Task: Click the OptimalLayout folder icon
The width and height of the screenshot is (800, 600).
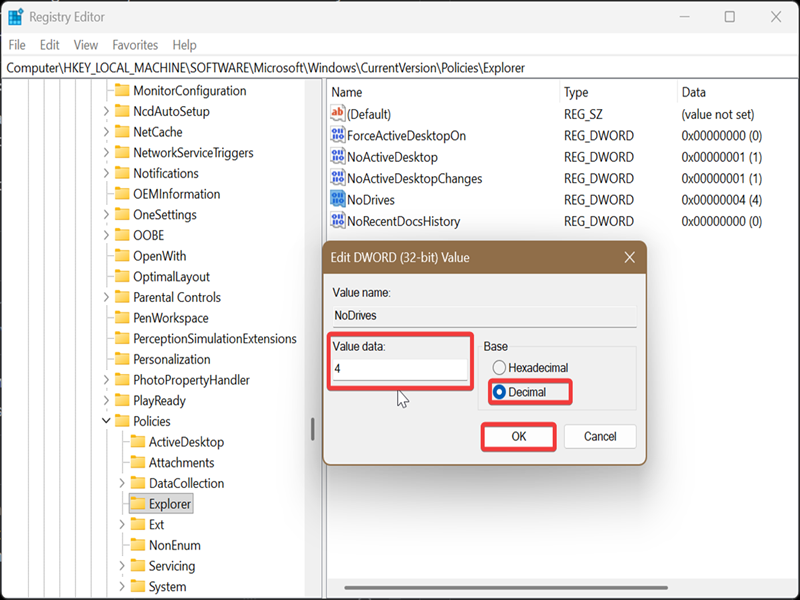Action: [x=122, y=276]
